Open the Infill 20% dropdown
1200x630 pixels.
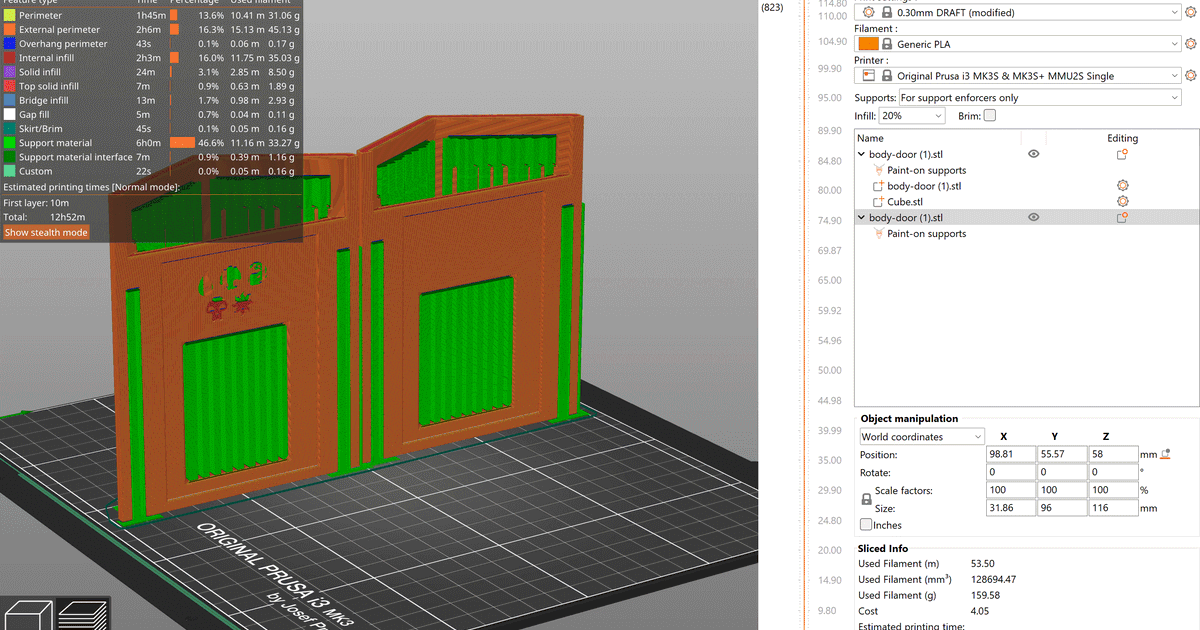coord(911,116)
